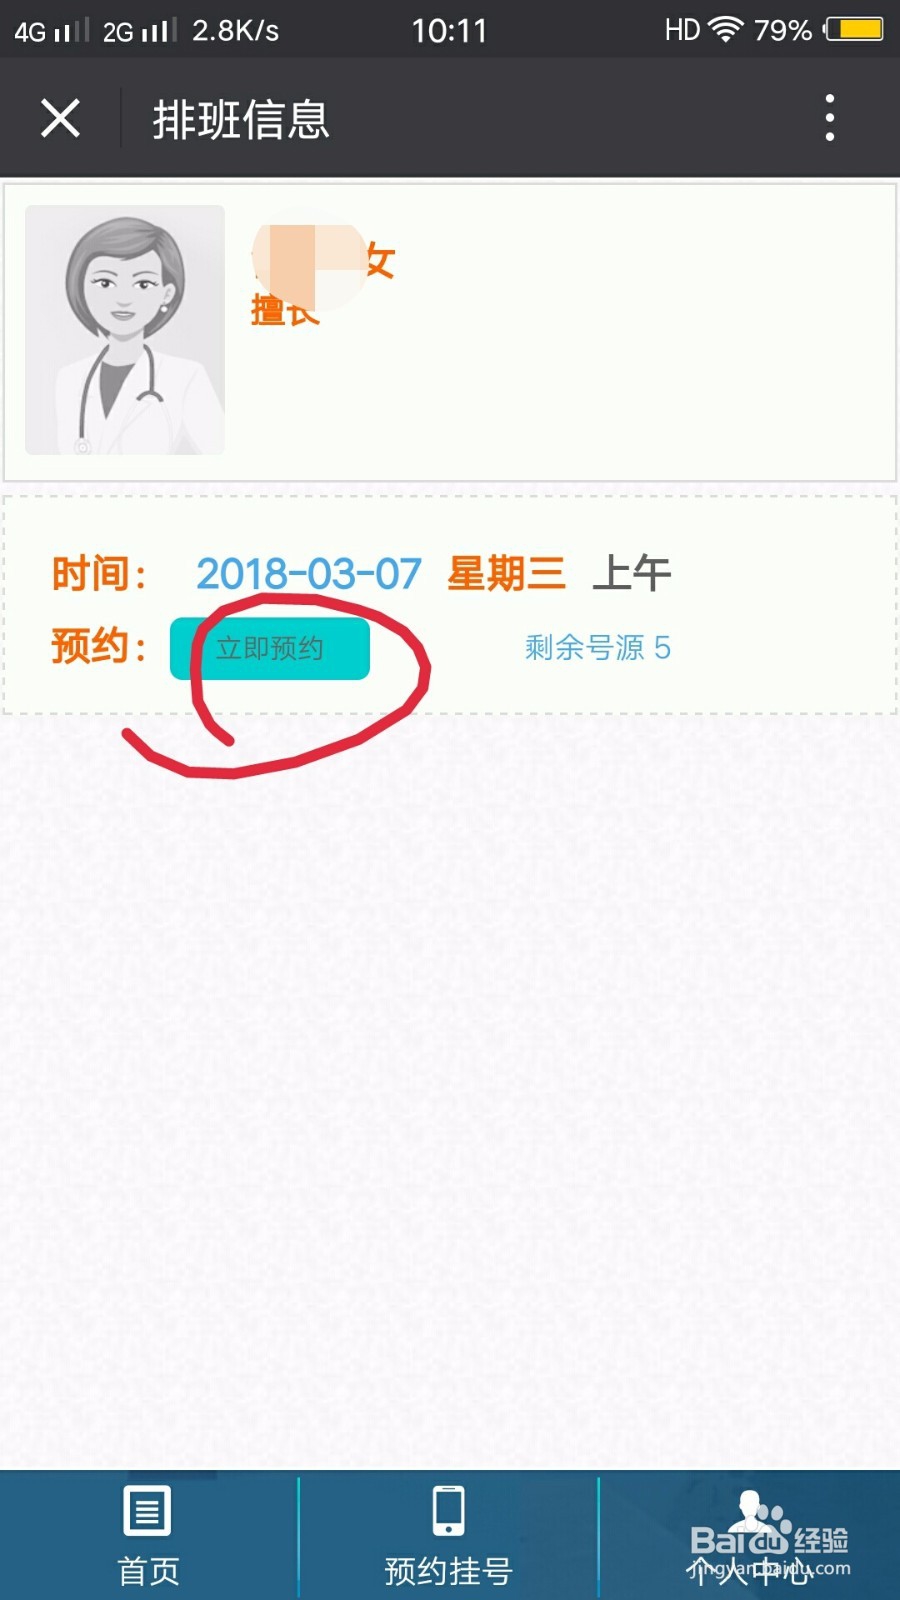900x1600 pixels.
Task: Tap the 首页 document list icon
Action: 147,1510
